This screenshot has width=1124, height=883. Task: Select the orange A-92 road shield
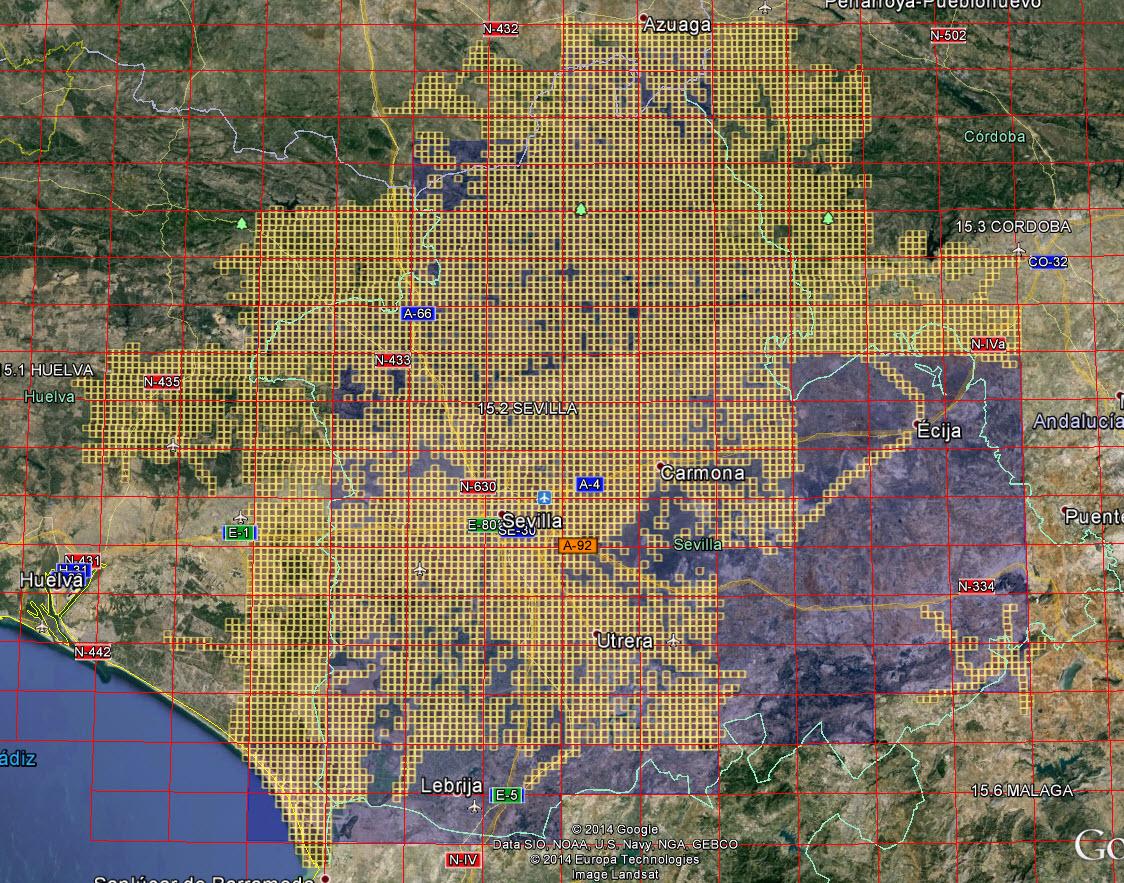[578, 546]
